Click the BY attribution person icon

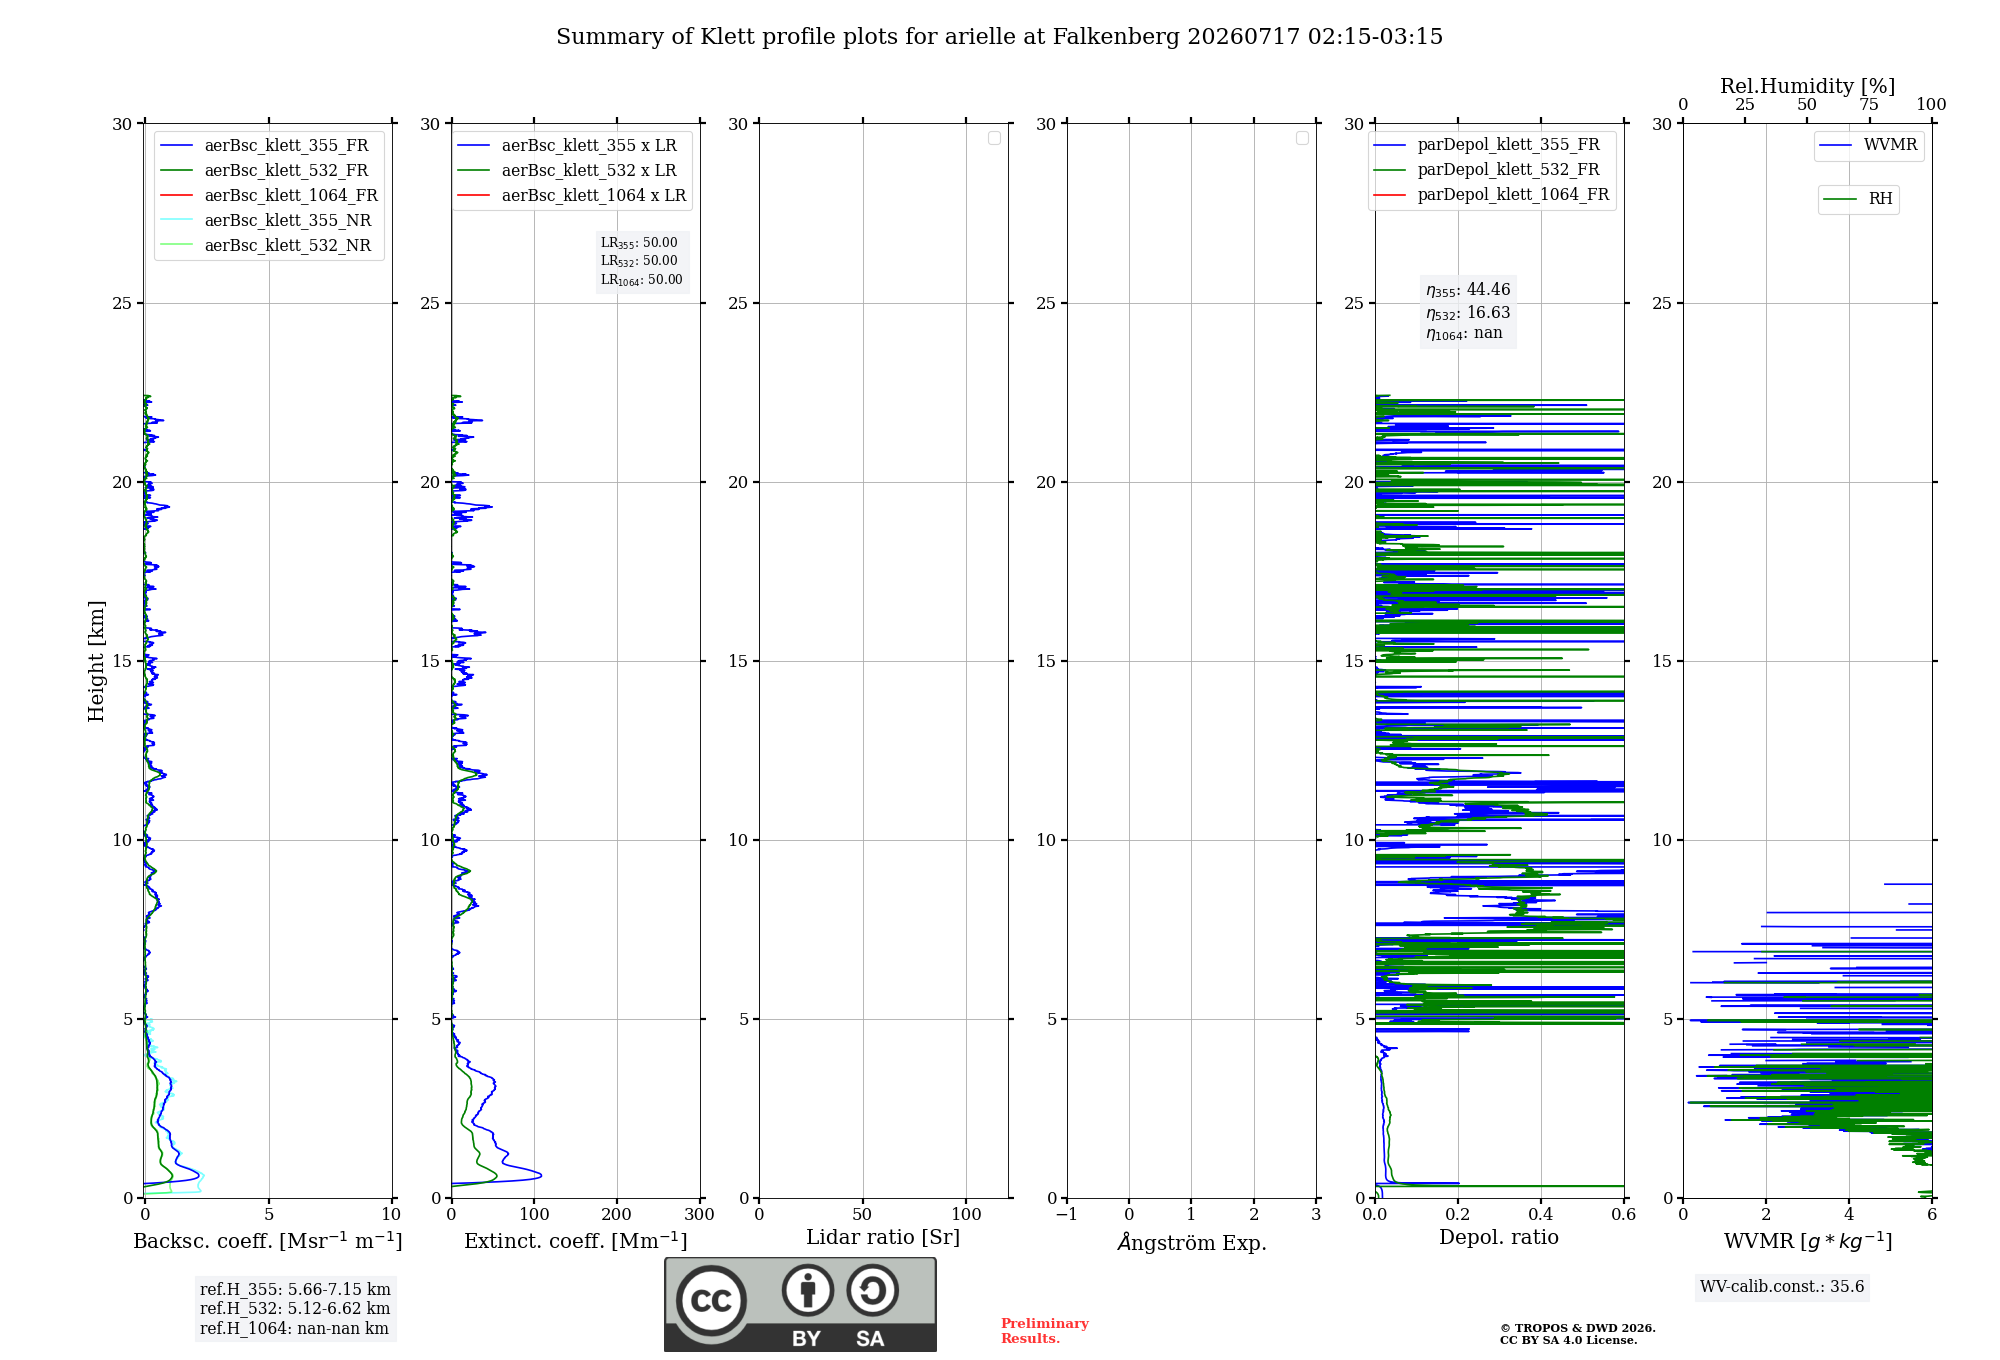[x=807, y=1290]
